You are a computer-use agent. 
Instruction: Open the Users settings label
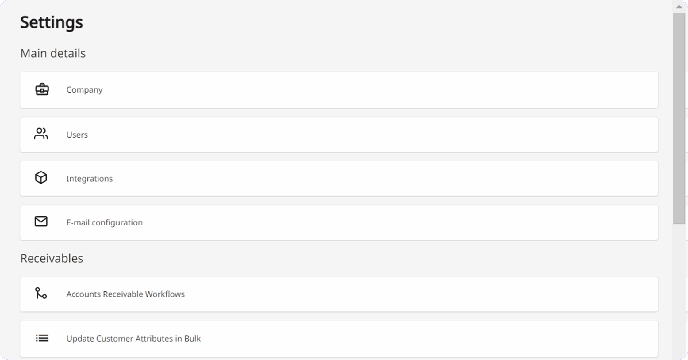point(77,135)
